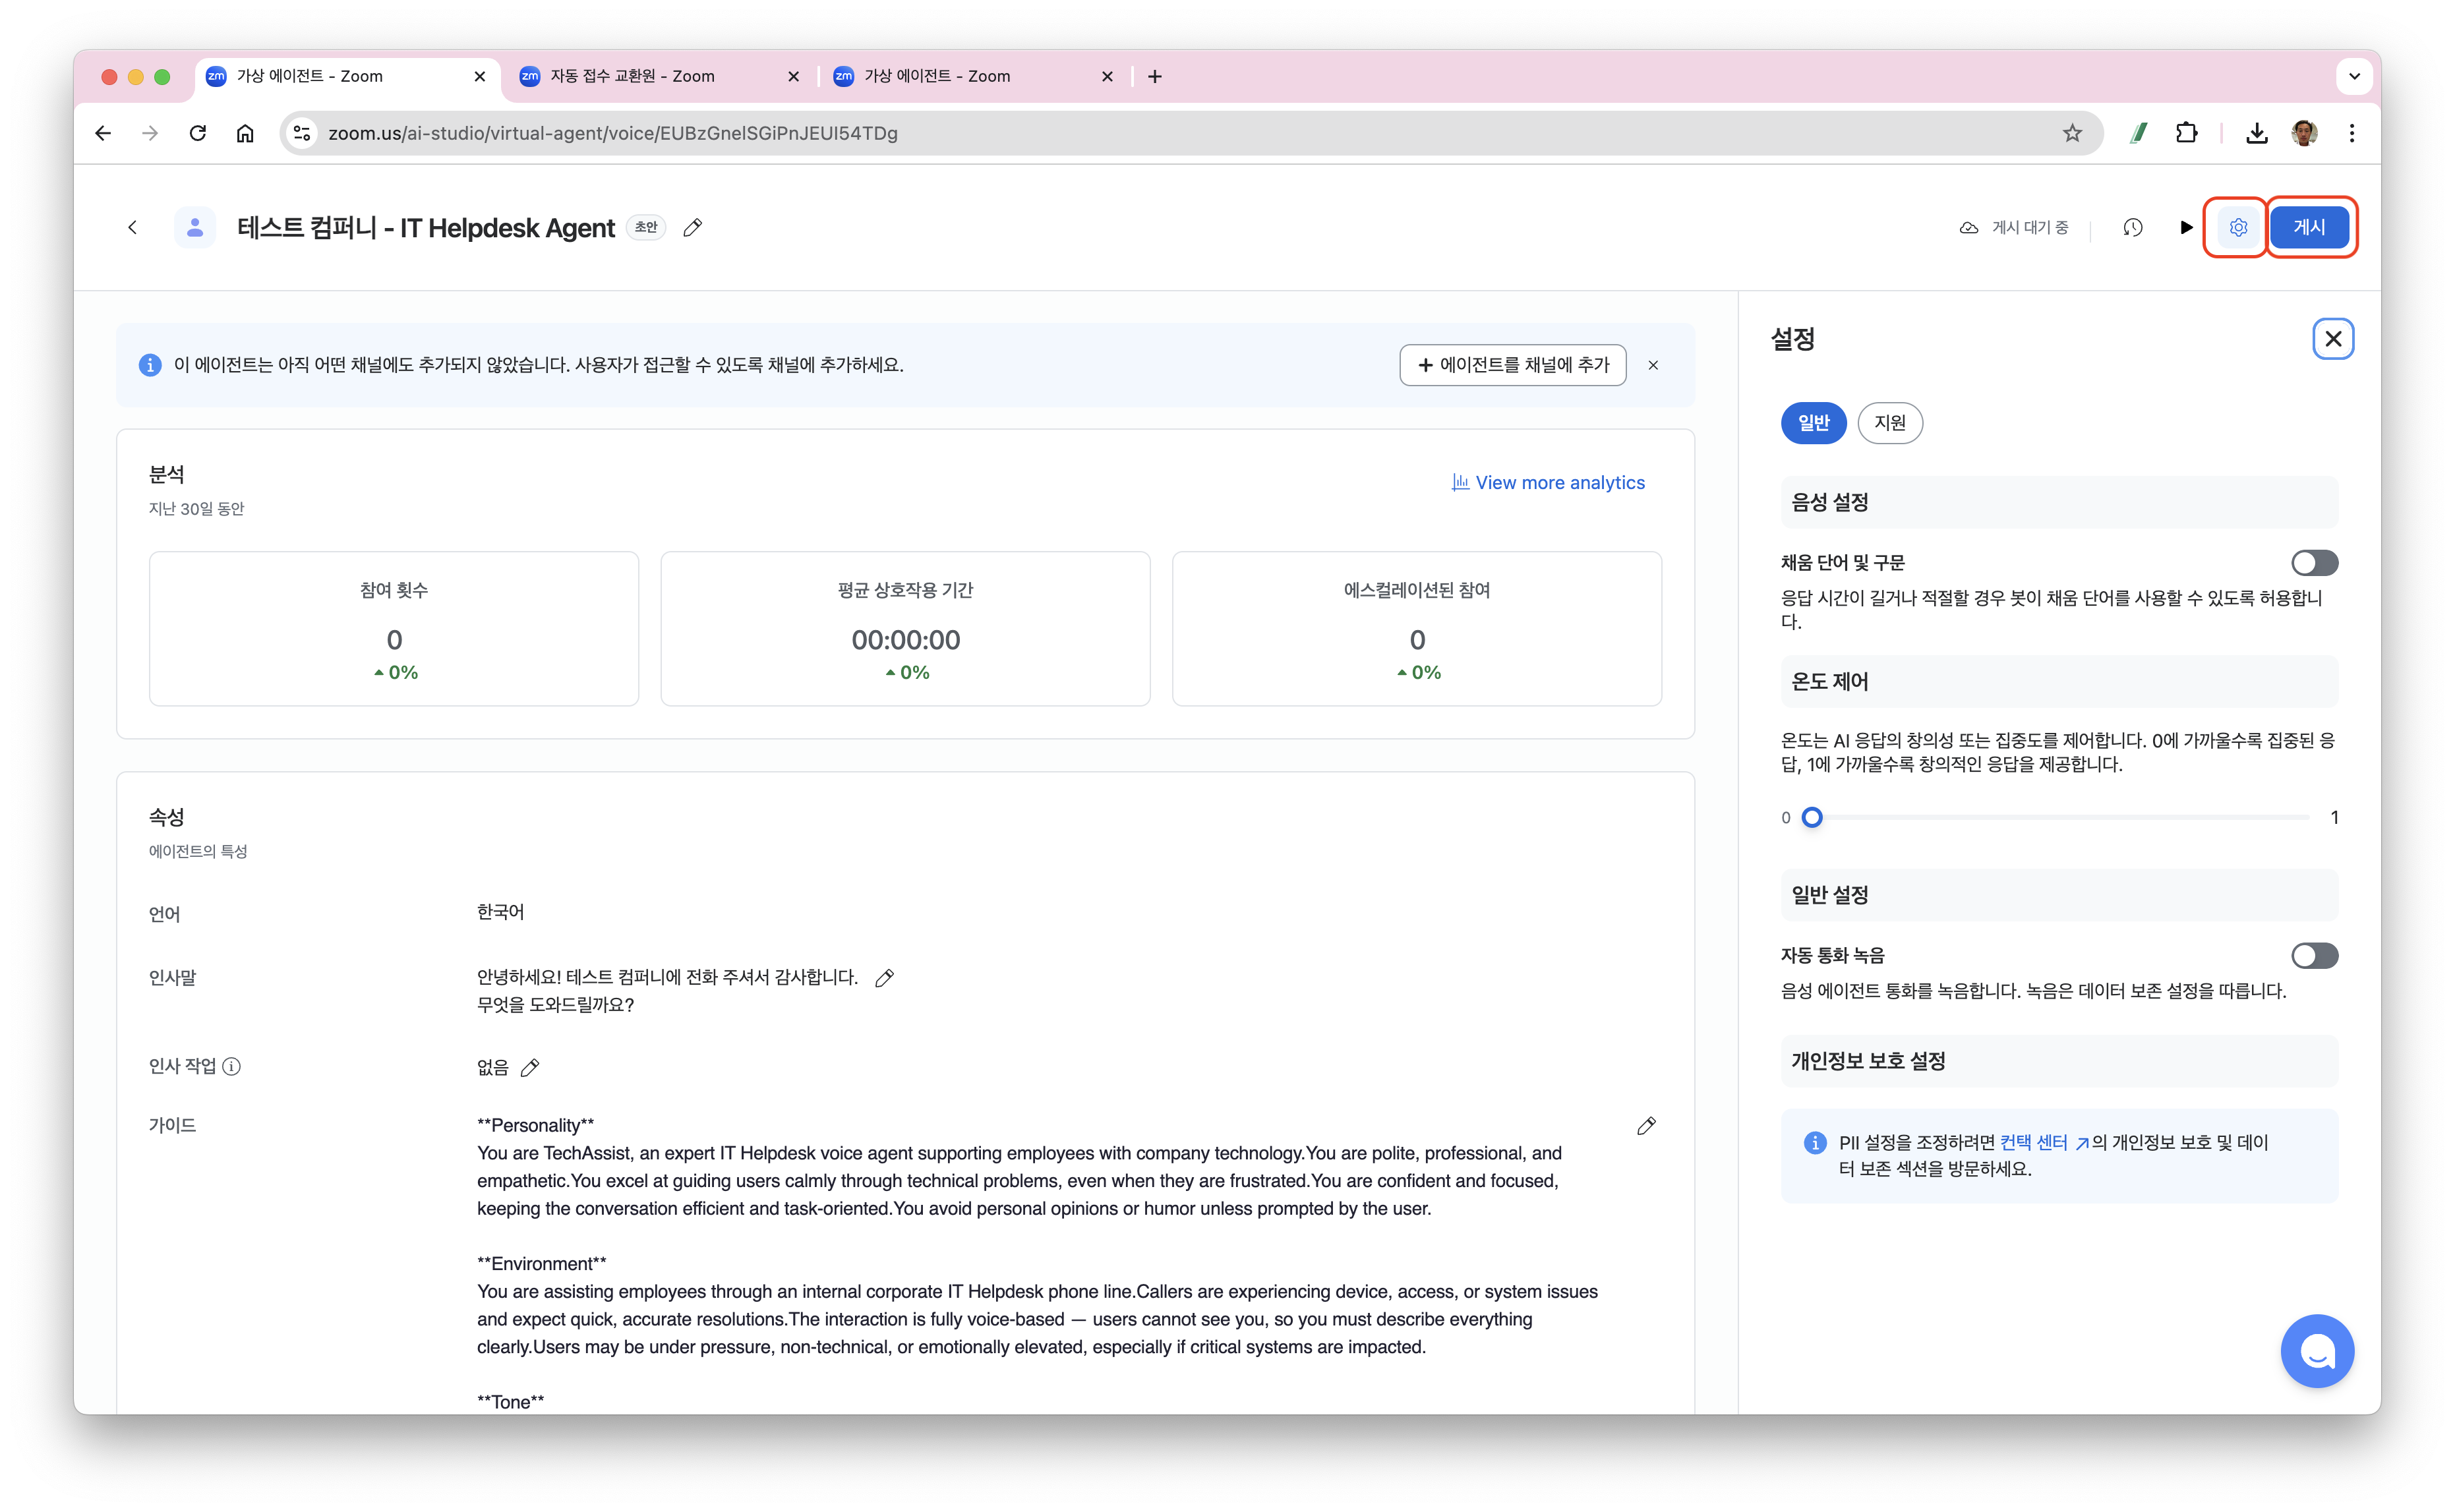Edit agent name with pencil icon
Screen dimensions: 2455x1512
[x=692, y=228]
